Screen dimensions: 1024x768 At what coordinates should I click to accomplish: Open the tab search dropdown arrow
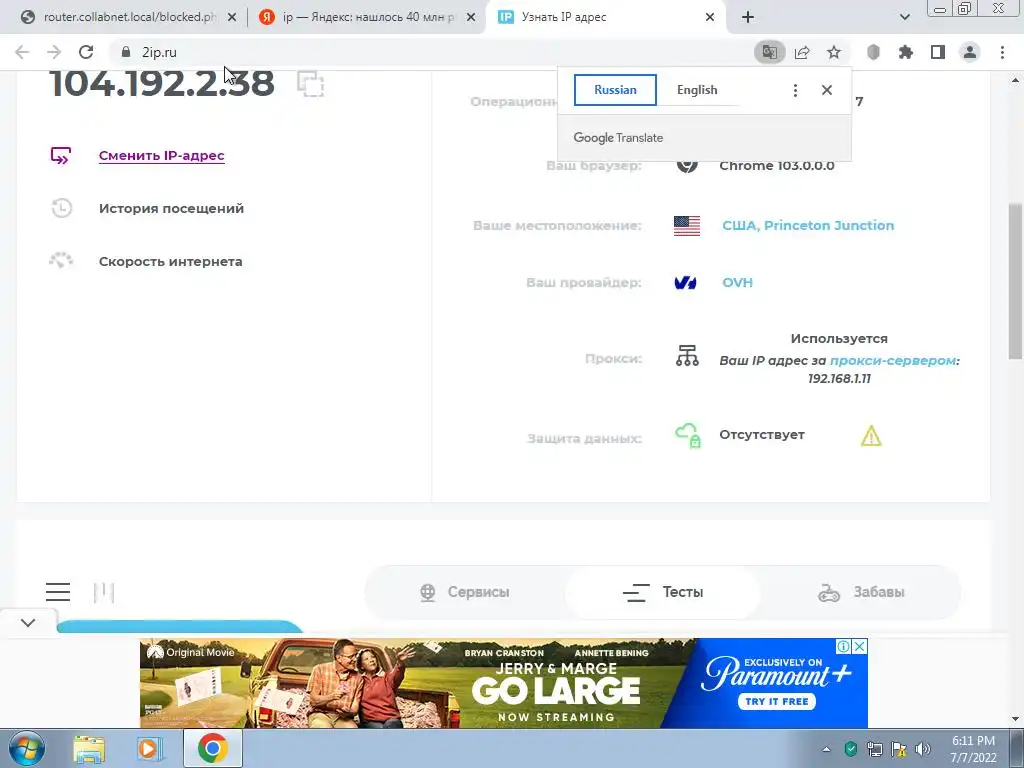click(x=904, y=18)
